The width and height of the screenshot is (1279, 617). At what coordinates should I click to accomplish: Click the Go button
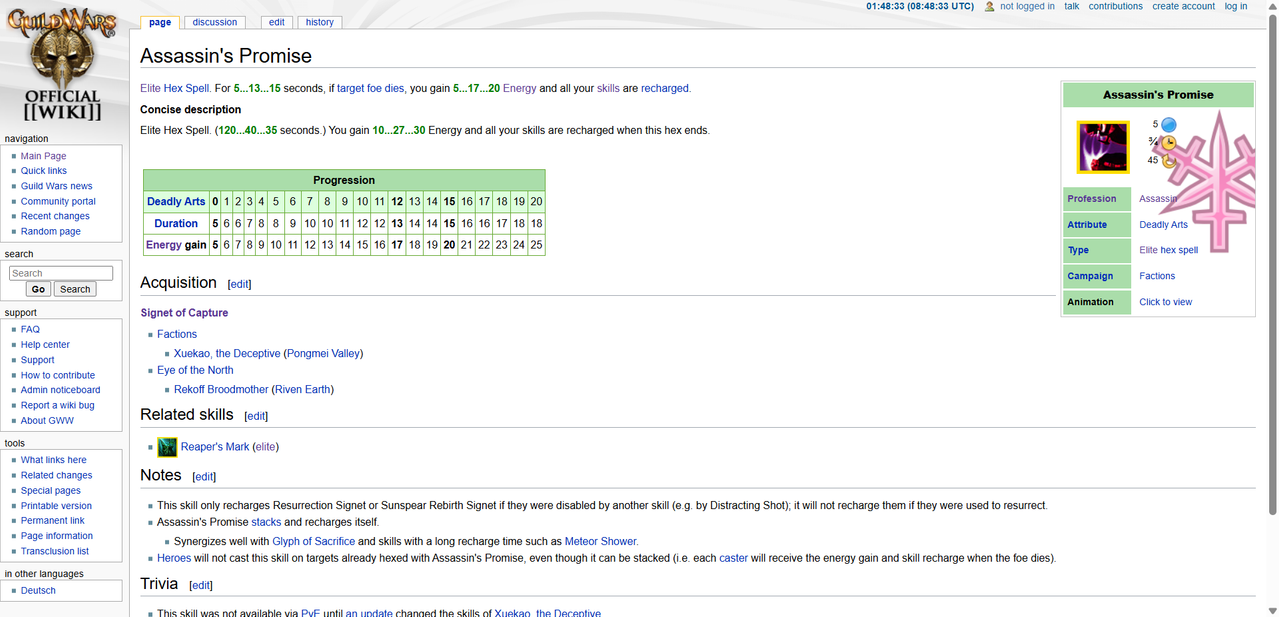pos(38,289)
